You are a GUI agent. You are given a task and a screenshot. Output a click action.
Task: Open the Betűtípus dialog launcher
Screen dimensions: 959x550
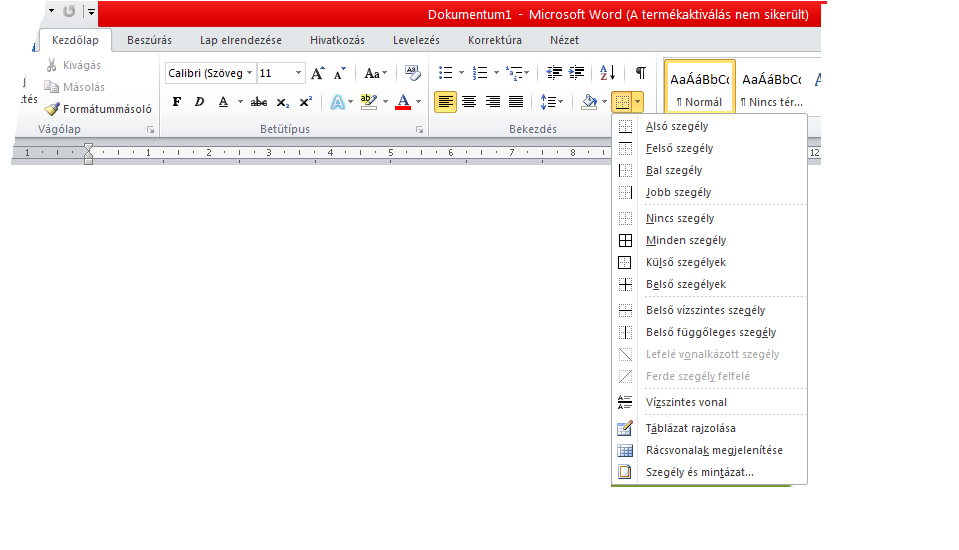(420, 130)
